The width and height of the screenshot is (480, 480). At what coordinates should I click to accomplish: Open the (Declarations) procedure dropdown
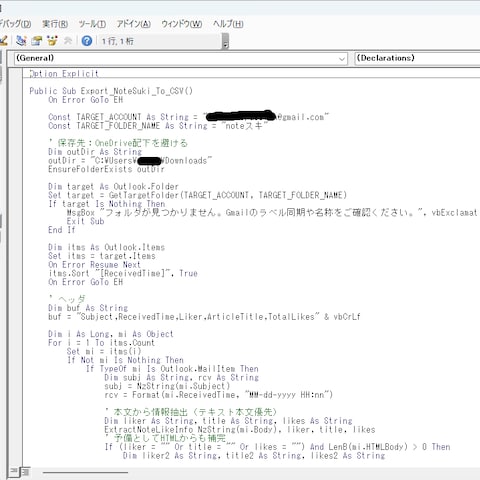pyautogui.click(x=417, y=59)
